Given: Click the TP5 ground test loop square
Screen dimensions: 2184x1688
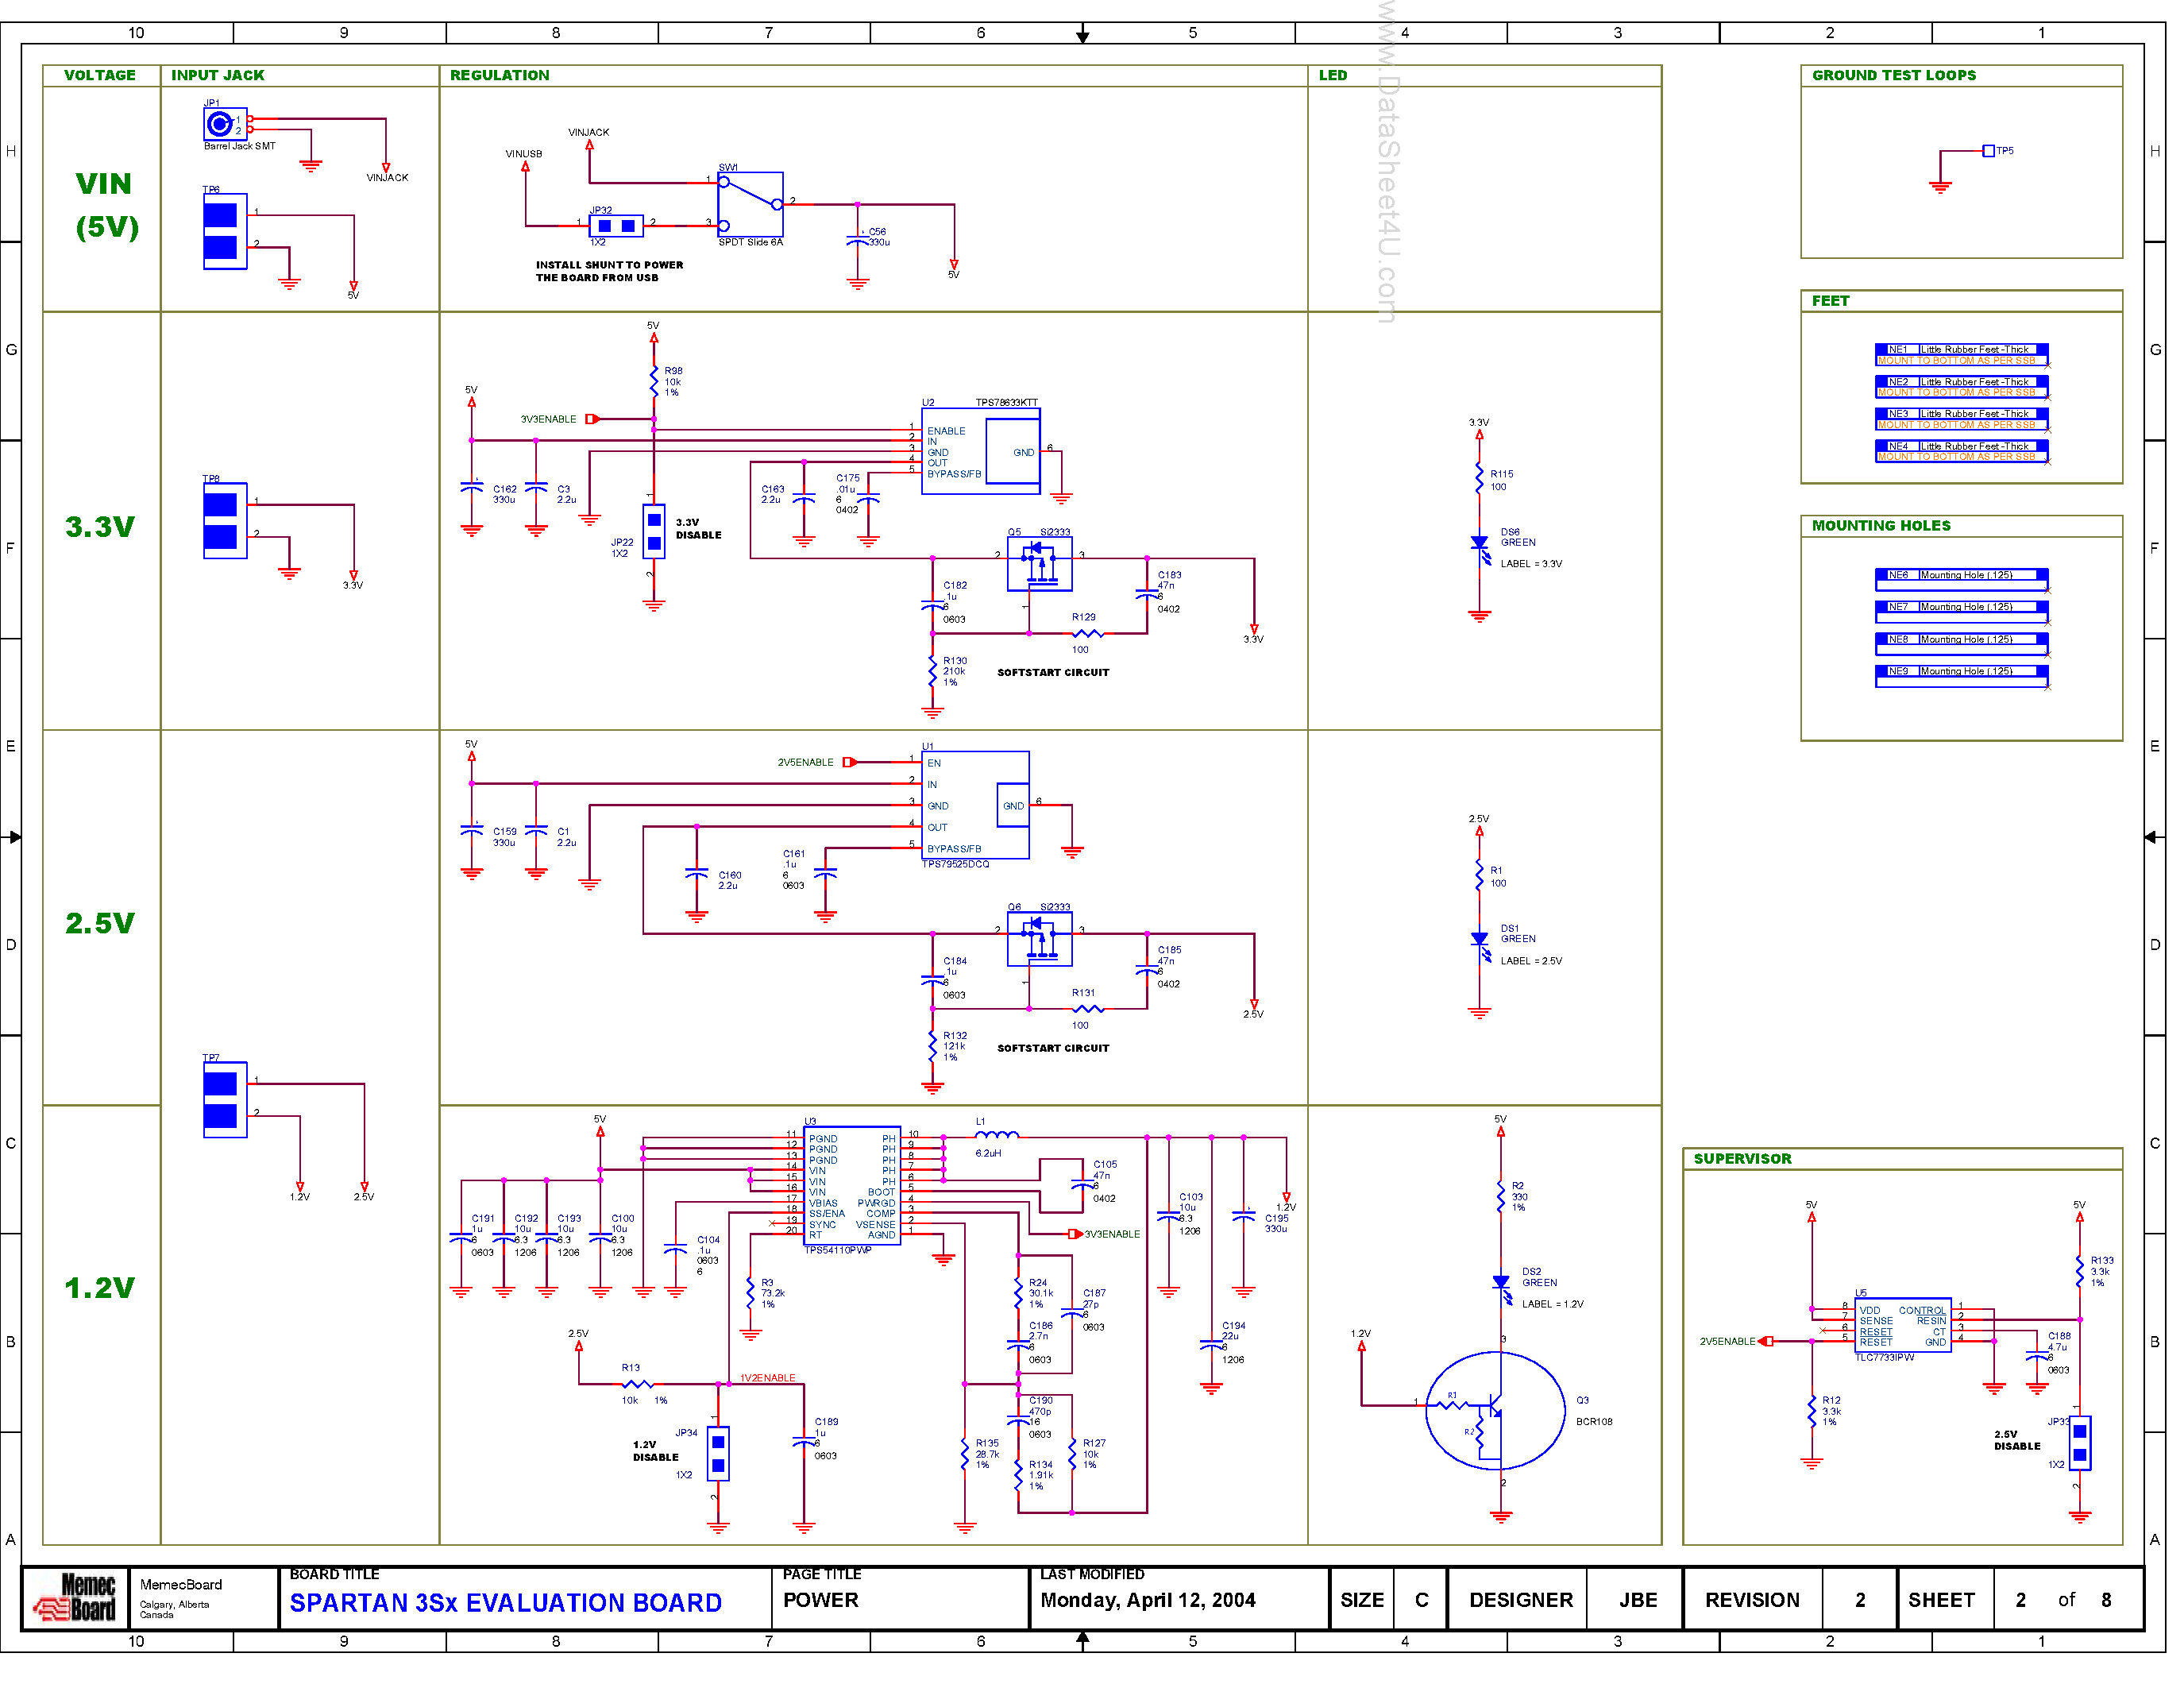Looking at the screenshot, I should [1989, 151].
